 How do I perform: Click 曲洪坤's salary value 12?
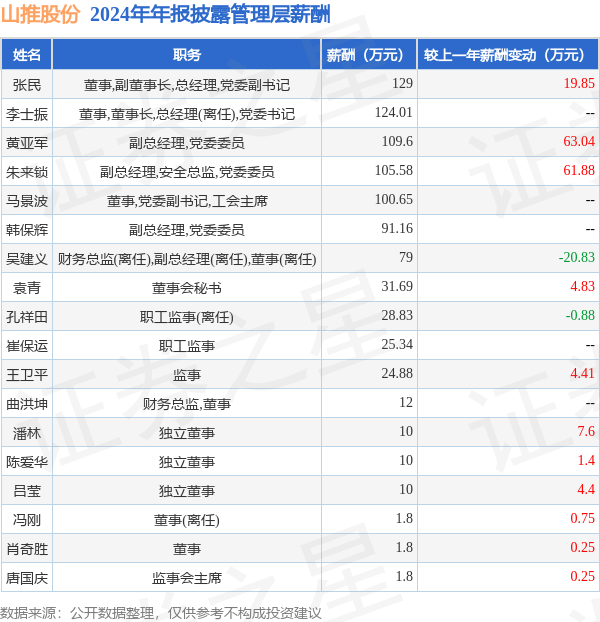click(406, 402)
